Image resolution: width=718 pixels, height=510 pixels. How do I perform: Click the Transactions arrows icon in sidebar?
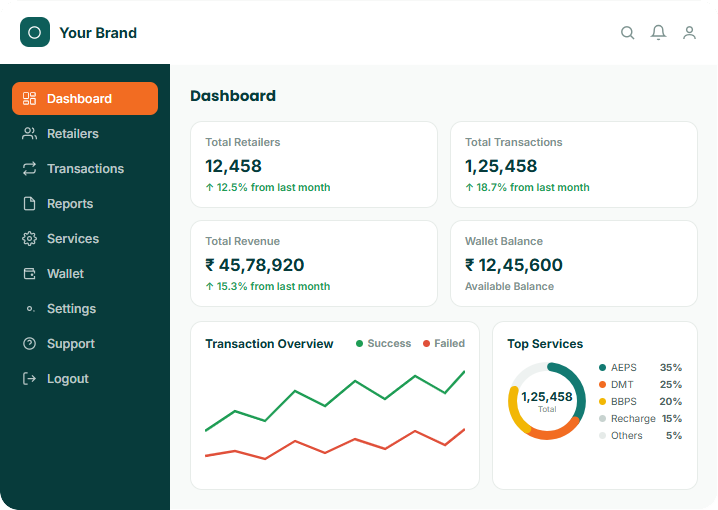tap(29, 168)
